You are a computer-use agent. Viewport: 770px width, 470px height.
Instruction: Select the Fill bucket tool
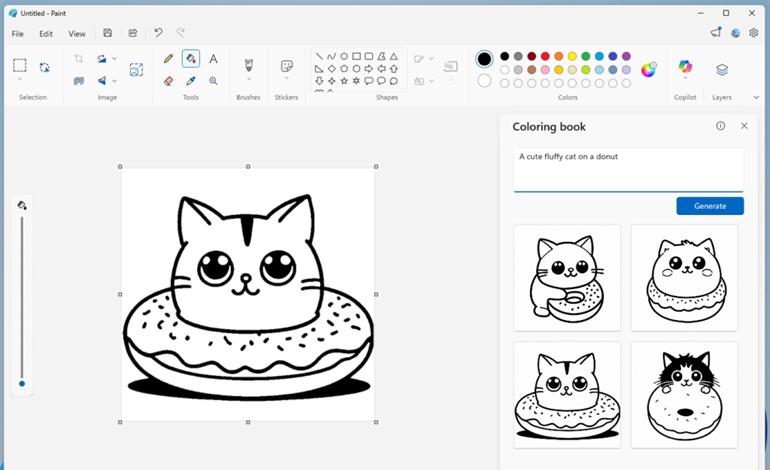coord(191,59)
